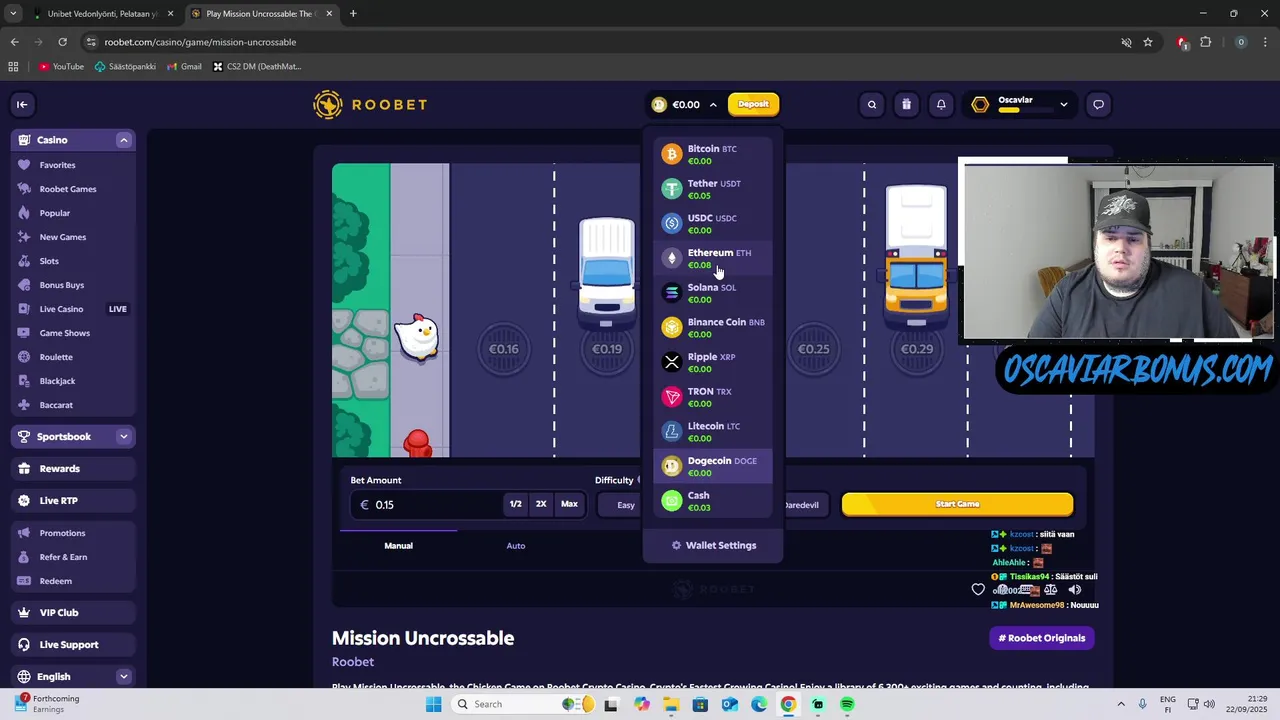Select Dogecoin DOGE wallet

click(713, 466)
